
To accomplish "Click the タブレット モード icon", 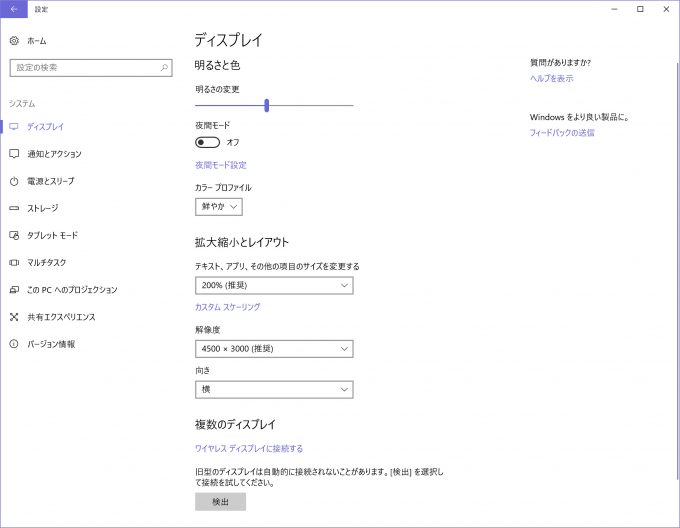I will point(14,235).
